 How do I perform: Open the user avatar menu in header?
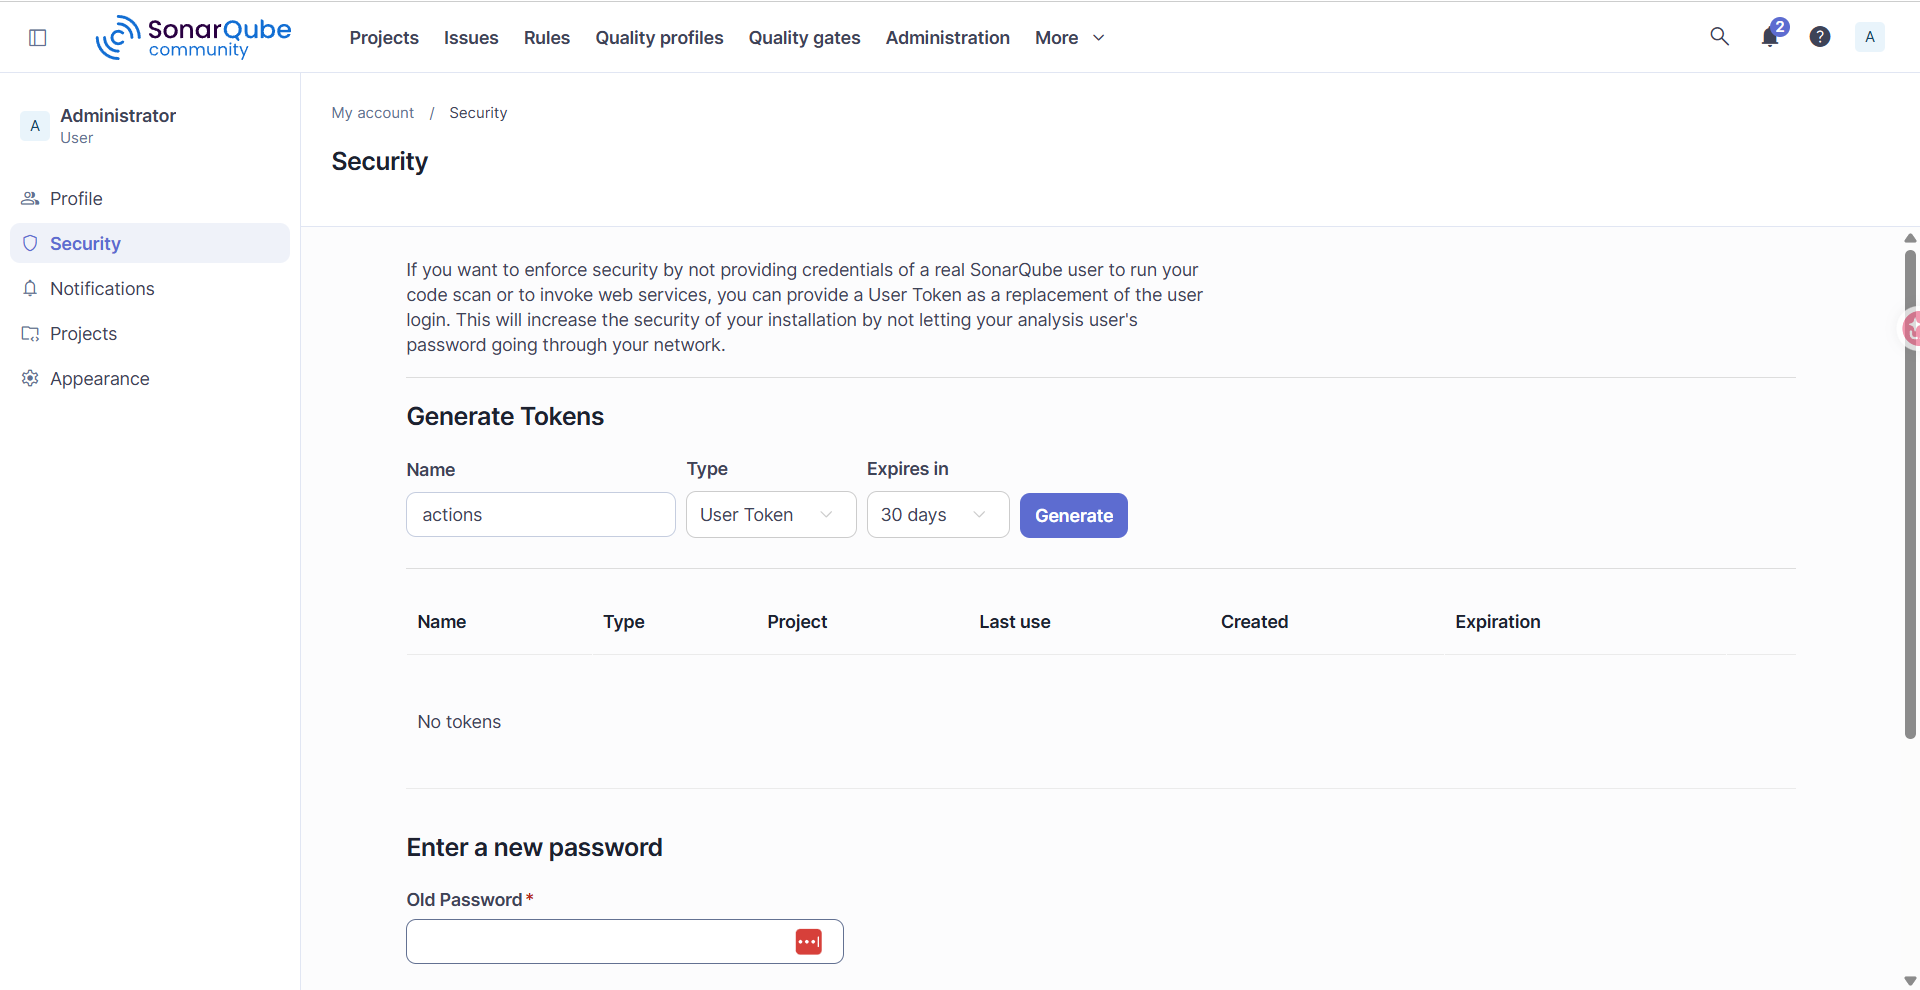1869,37
